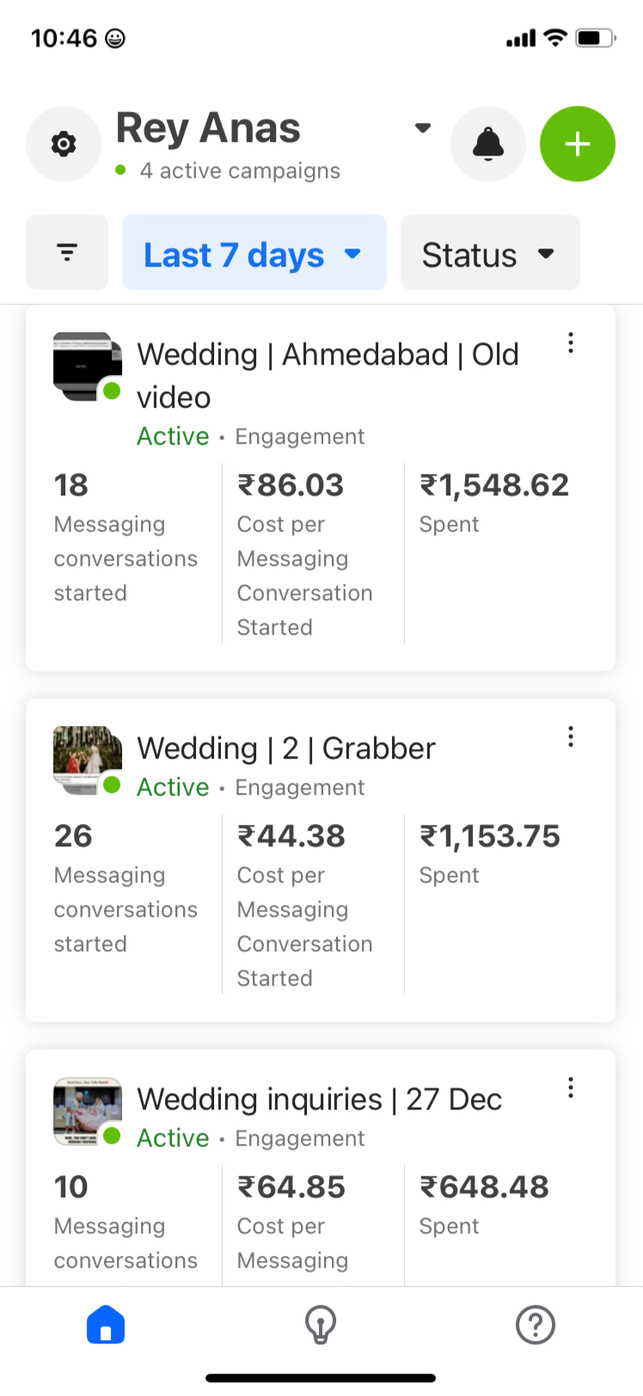This screenshot has height=1396, width=643.
Task: Open more options for Wedding 2 Grabber
Action: pos(570,737)
